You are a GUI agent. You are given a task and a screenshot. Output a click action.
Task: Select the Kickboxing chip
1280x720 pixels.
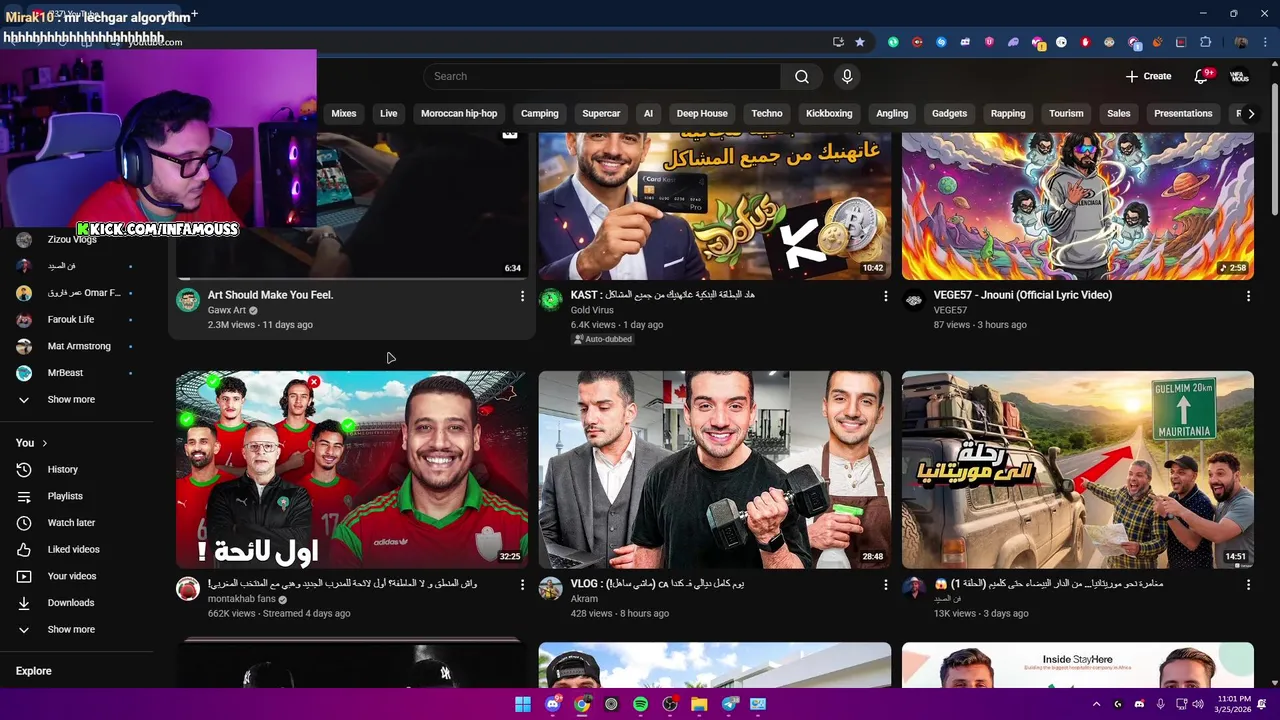click(x=829, y=113)
